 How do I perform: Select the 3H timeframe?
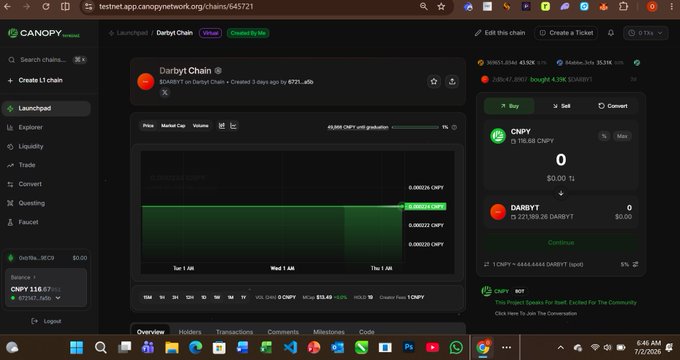click(175, 298)
